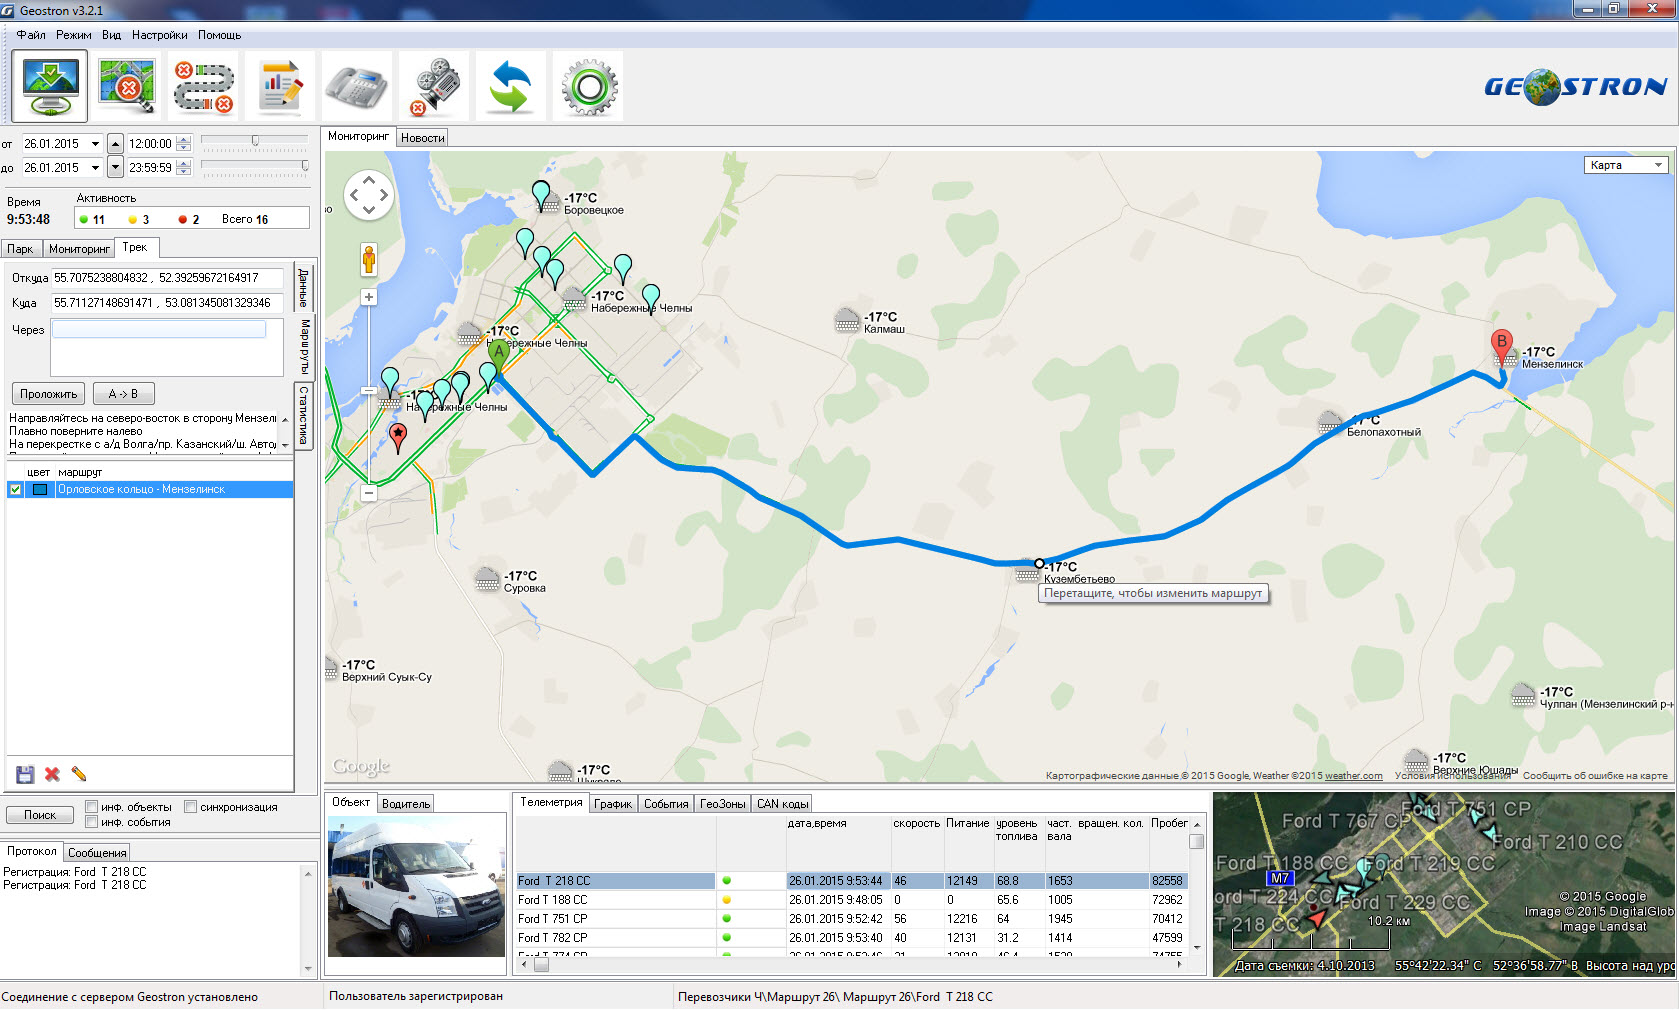
Task: Pick the Street View pegman icon
Action: tap(369, 260)
